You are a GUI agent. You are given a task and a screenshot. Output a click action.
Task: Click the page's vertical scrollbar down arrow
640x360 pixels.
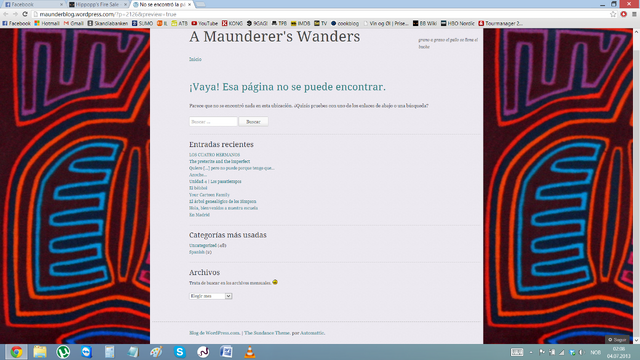(x=636, y=340)
